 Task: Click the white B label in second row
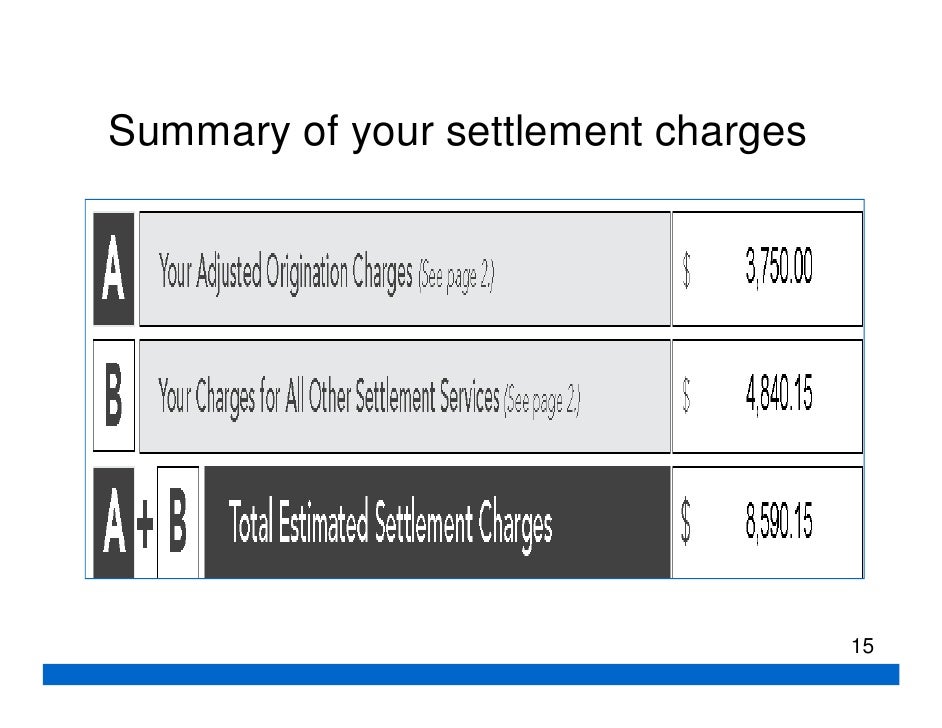pos(114,395)
